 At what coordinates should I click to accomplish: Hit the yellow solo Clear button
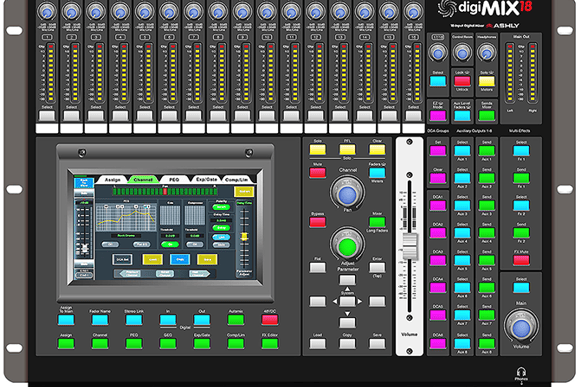[x=377, y=150]
